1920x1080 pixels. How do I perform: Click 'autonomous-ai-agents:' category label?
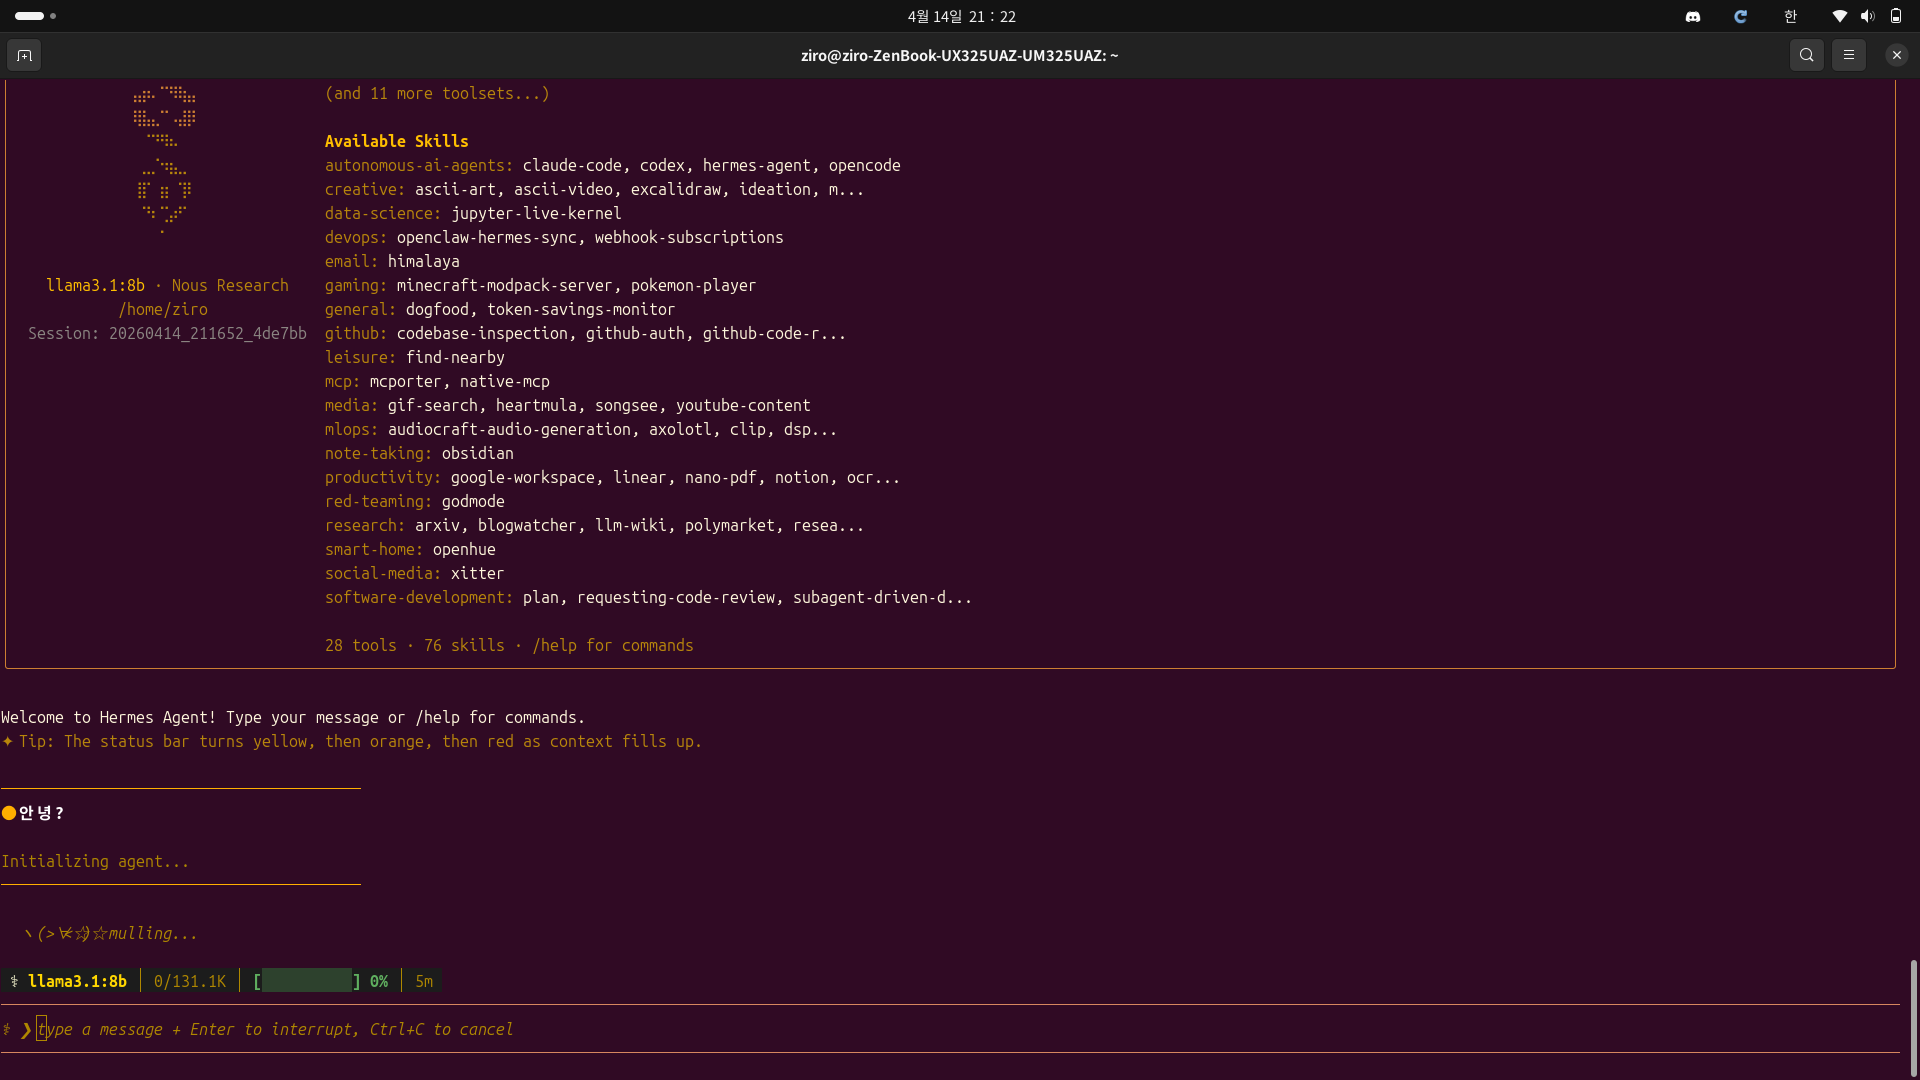(x=418, y=165)
